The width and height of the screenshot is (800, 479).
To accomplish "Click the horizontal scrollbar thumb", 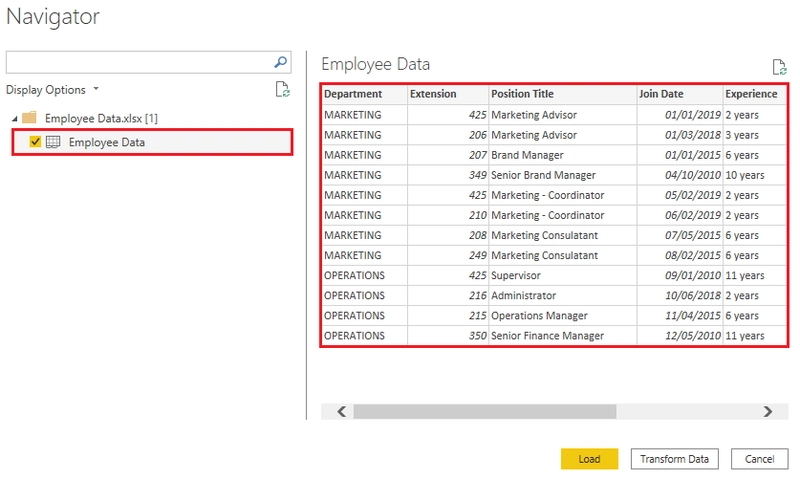I will [484, 411].
